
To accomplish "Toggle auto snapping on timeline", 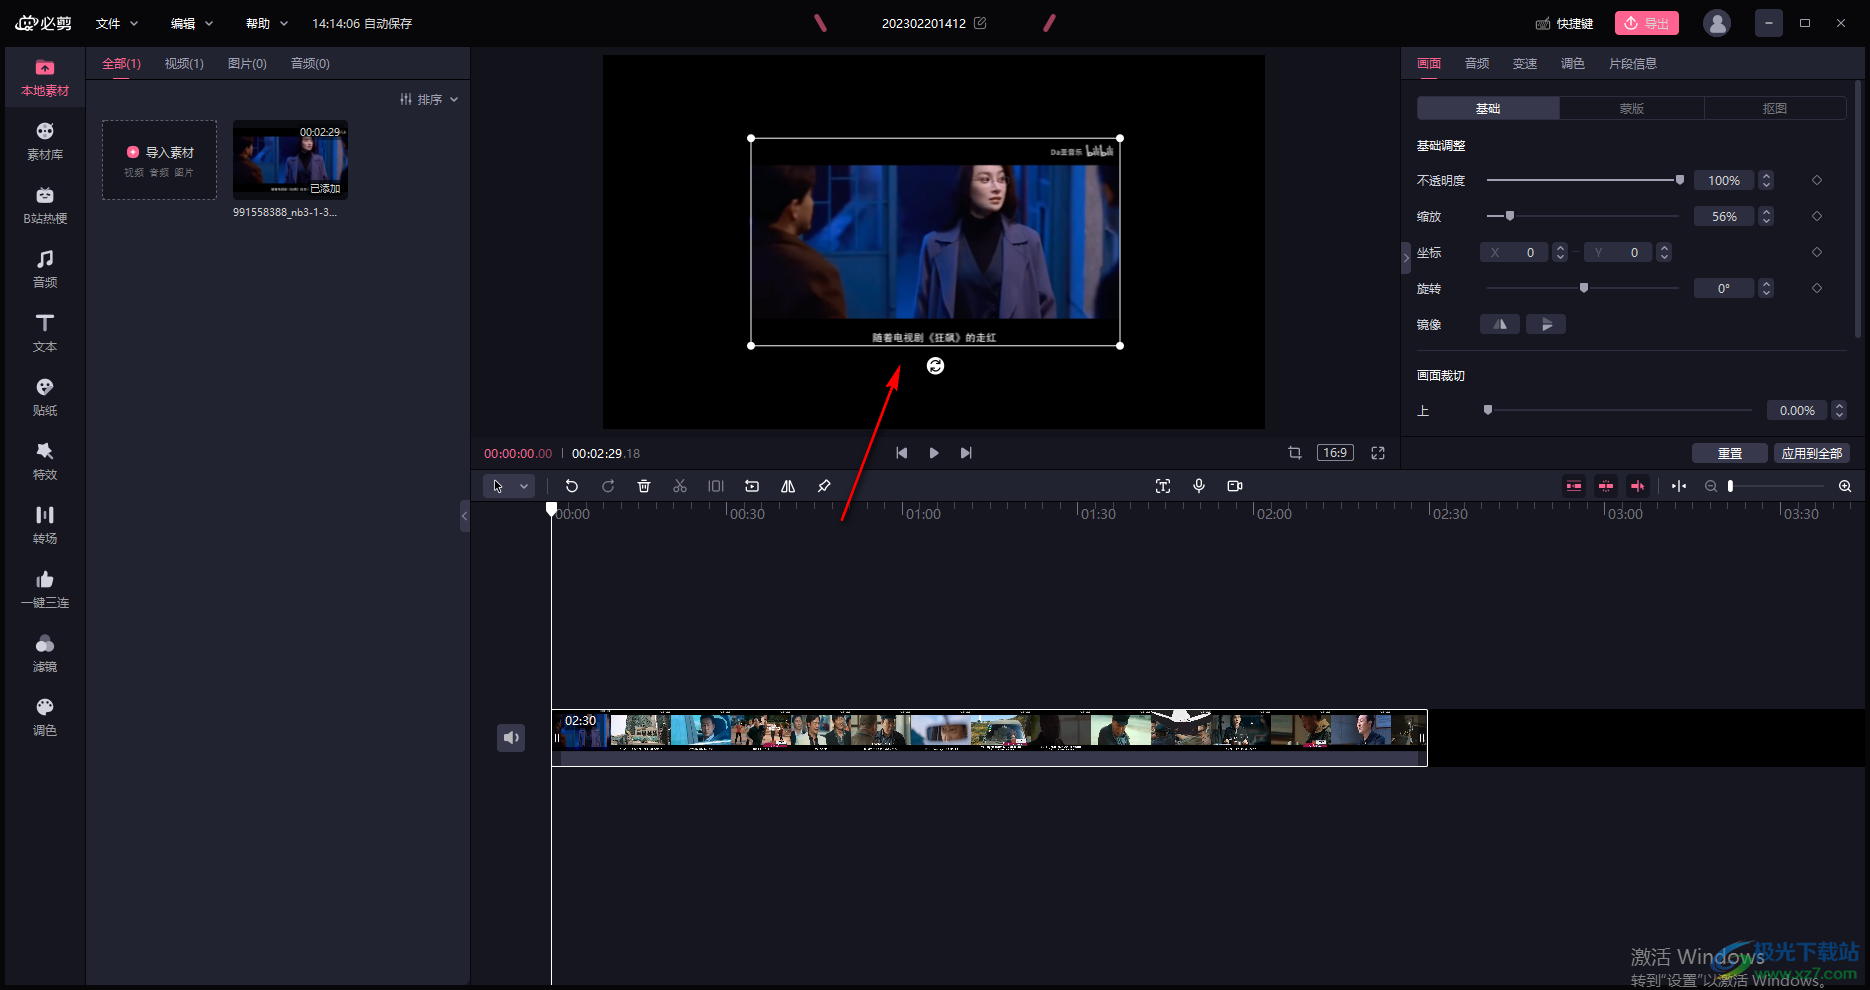I will 1606,486.
